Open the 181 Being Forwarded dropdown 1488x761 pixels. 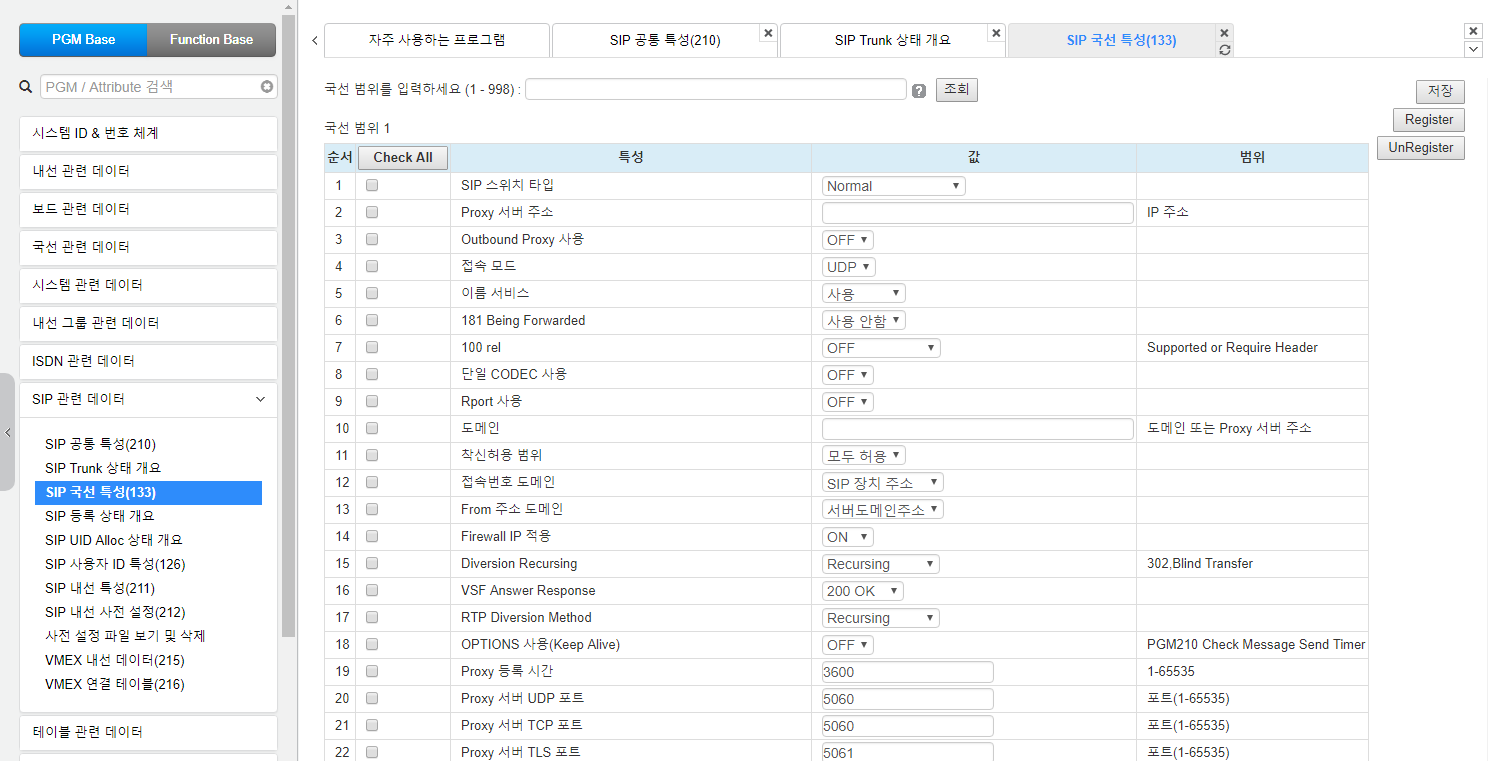(x=864, y=321)
